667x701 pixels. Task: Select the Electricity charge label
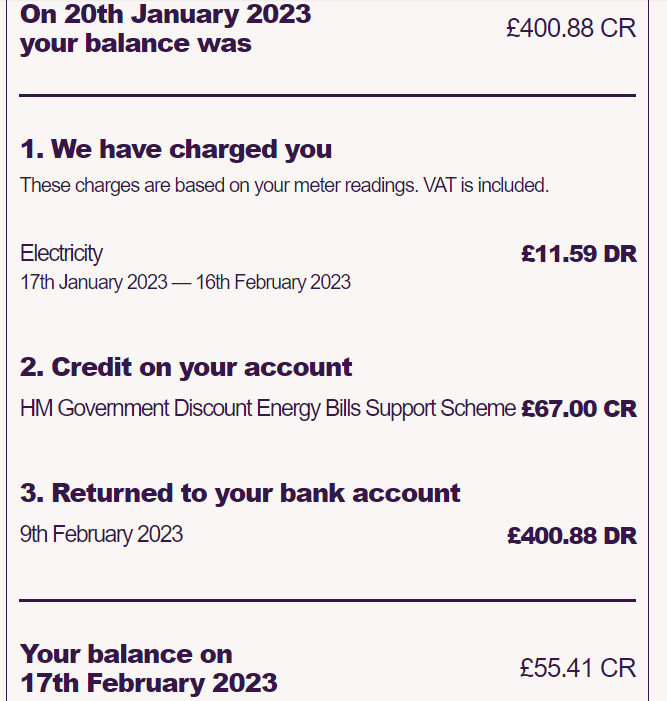coord(61,253)
